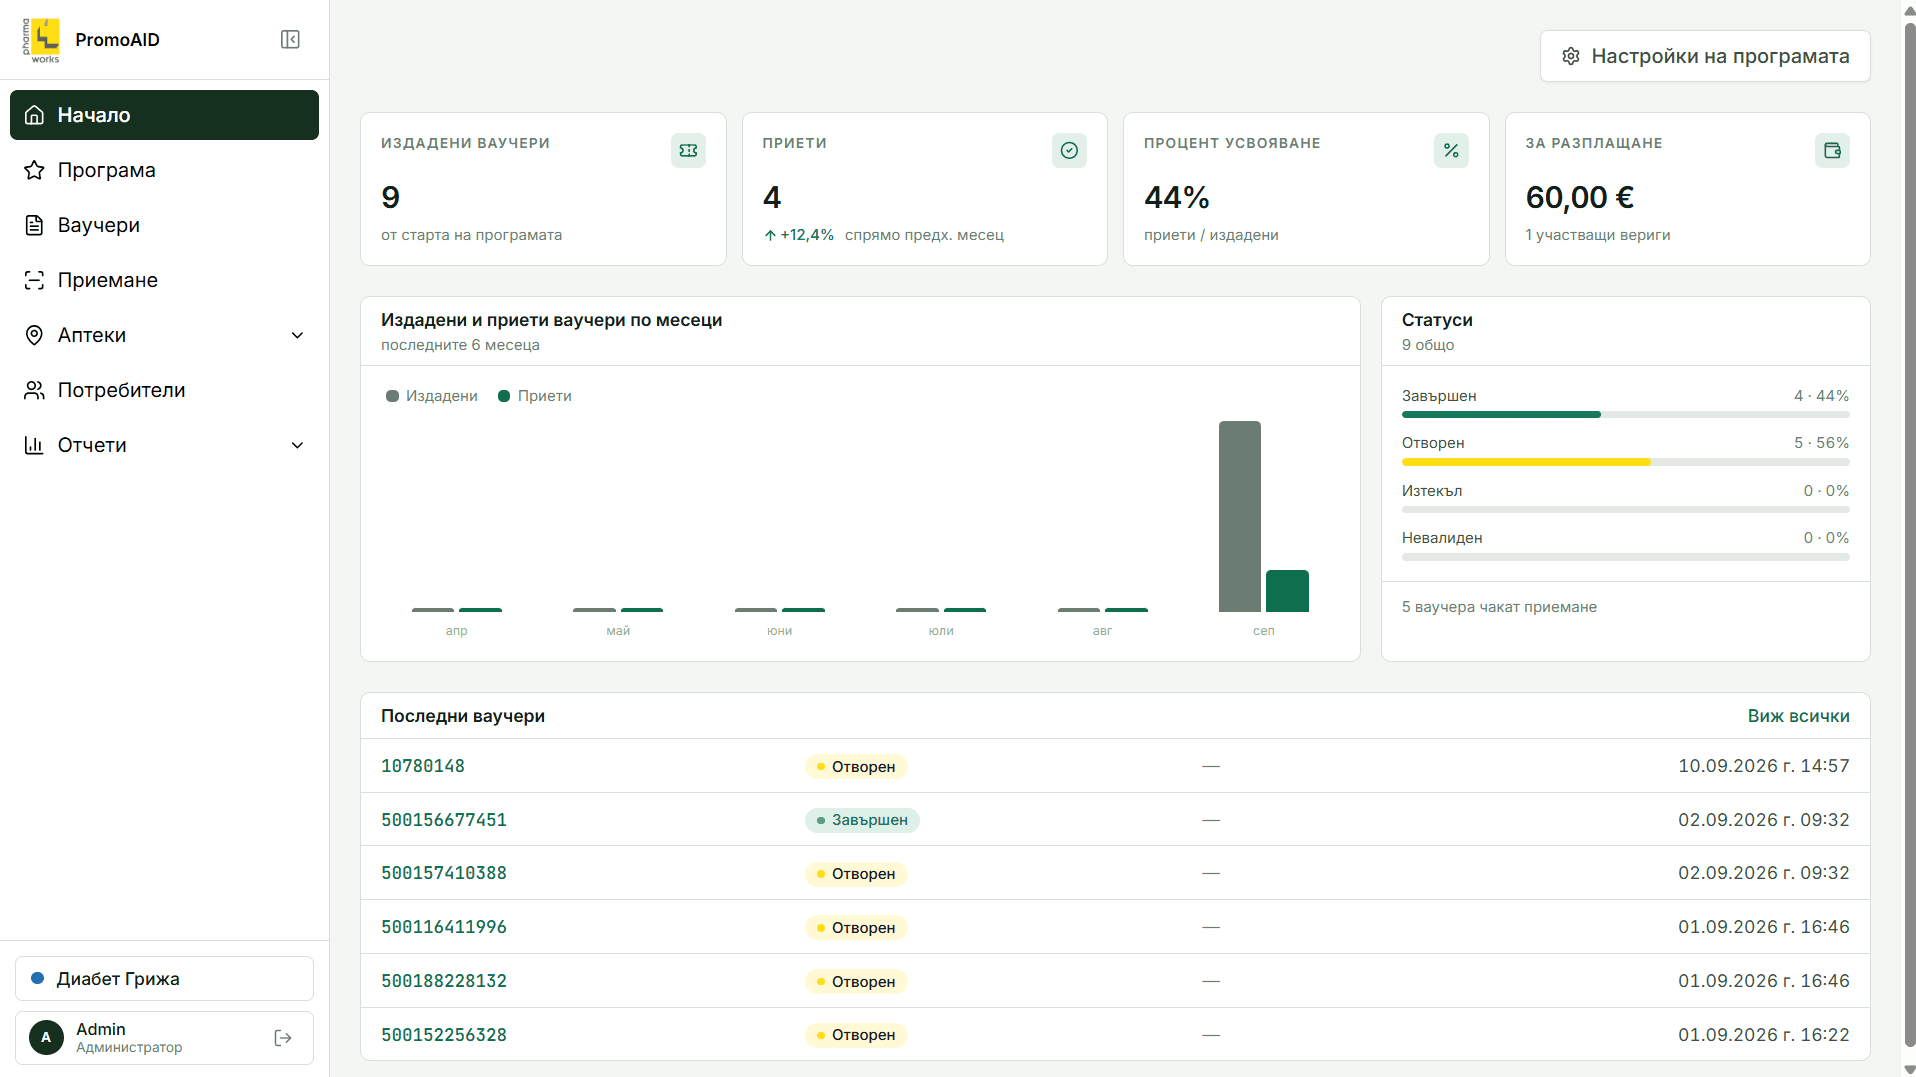
Task: Click the document icon beside Ваучери
Action: [x=34, y=225]
